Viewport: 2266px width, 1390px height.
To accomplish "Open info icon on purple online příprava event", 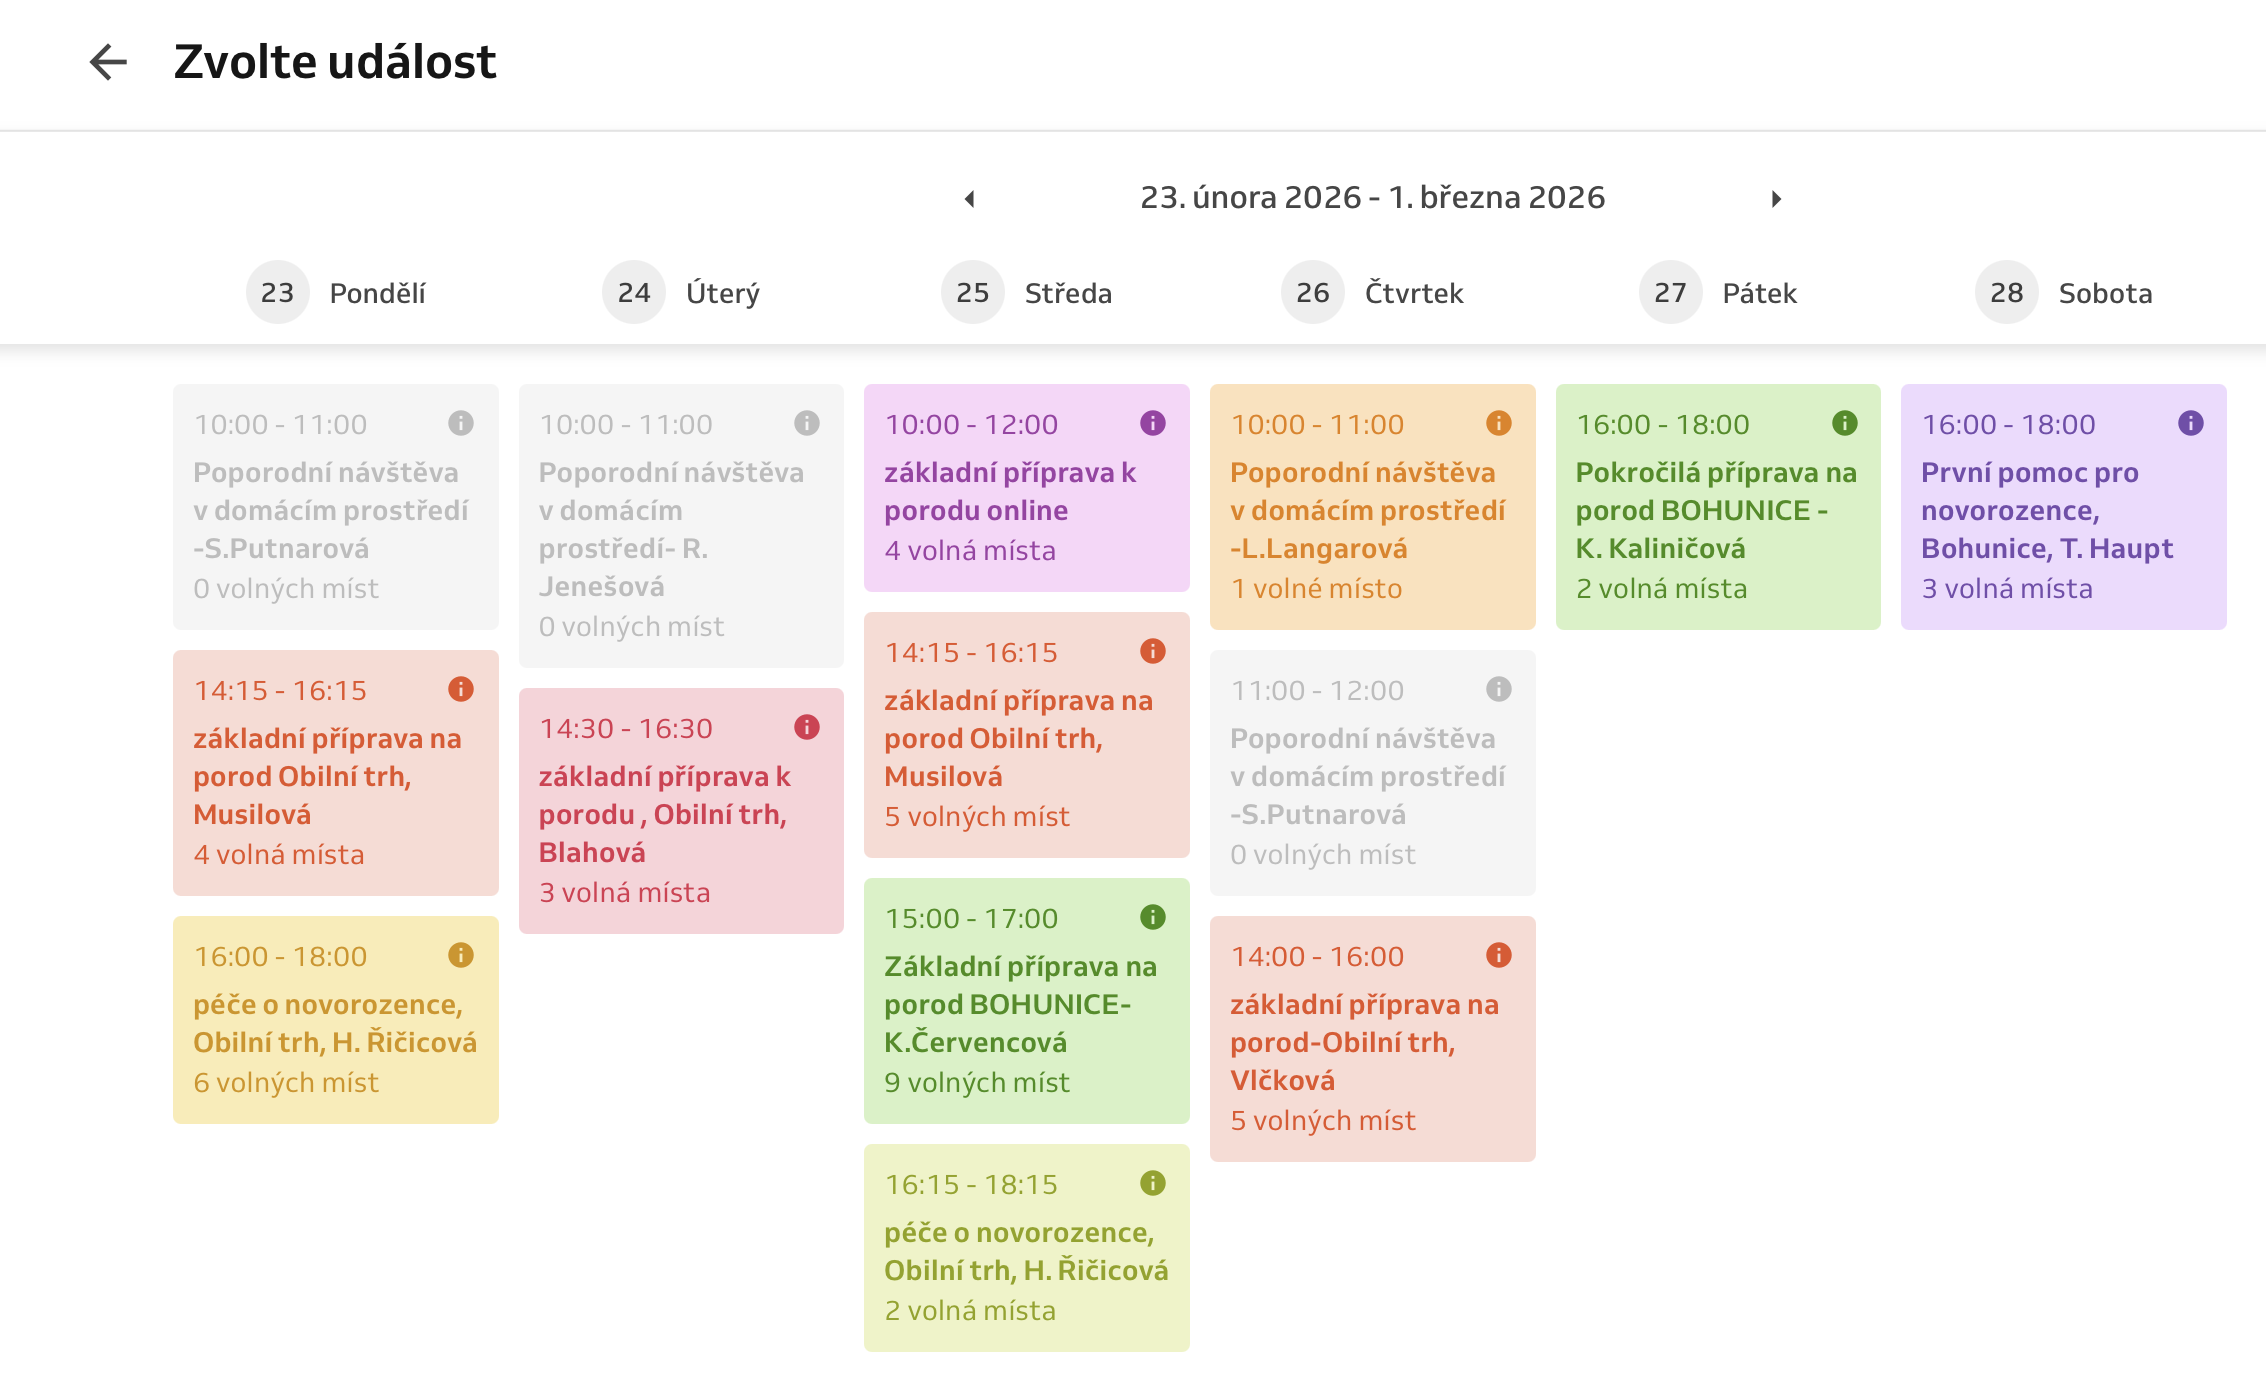I will tap(1152, 423).
